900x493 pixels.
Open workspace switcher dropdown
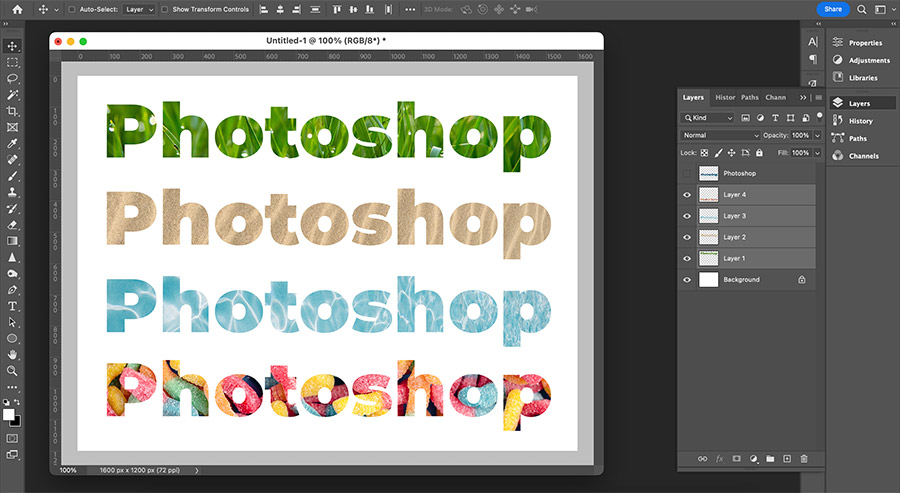[x=883, y=9]
